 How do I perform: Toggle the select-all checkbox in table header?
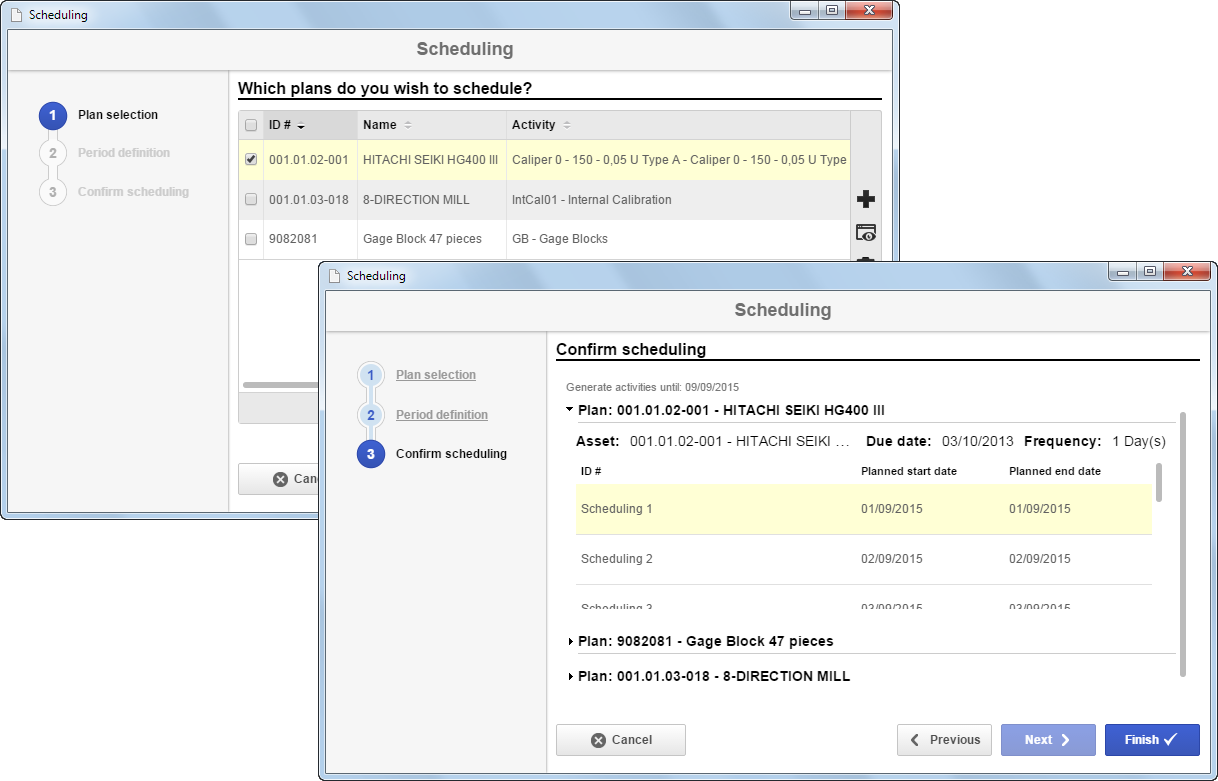point(251,125)
